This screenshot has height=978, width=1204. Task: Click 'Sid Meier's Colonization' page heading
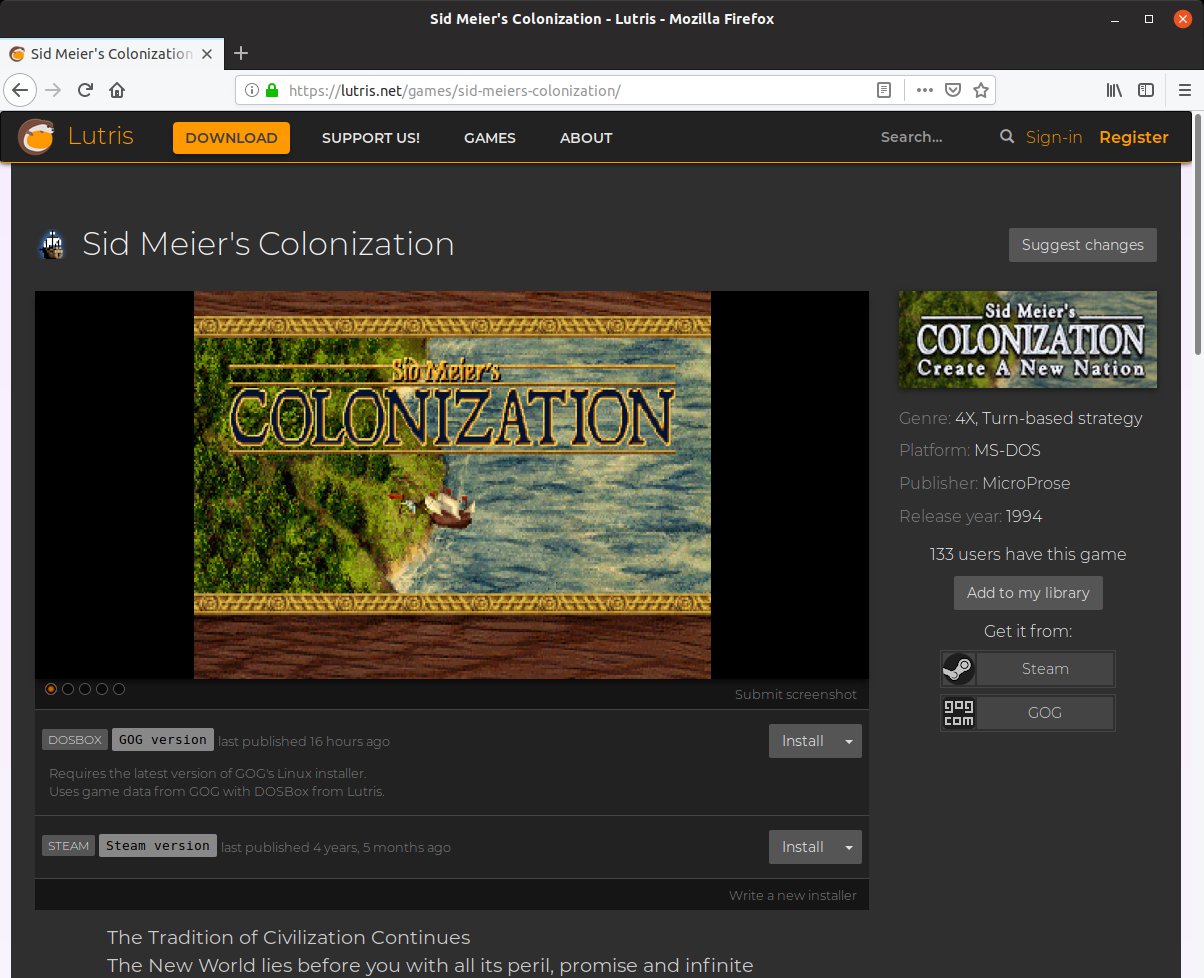tap(268, 244)
